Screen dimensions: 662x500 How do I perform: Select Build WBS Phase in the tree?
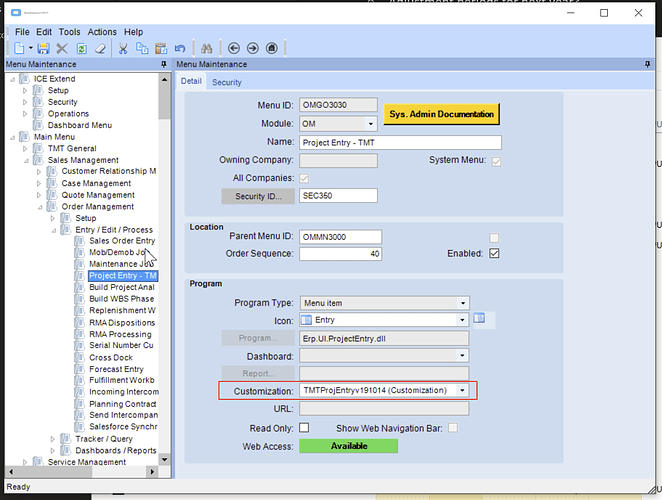pos(122,299)
